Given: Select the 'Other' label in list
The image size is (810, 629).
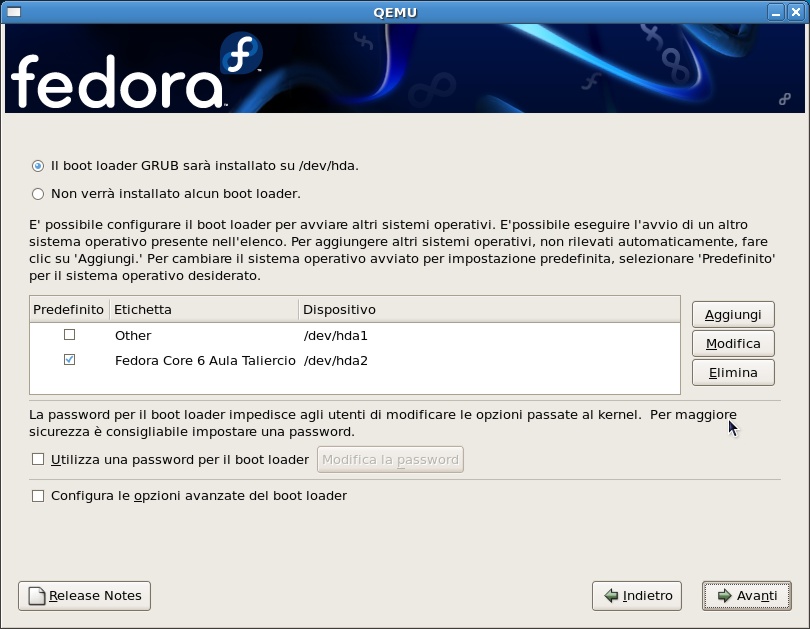Looking at the screenshot, I should click(x=133, y=336).
